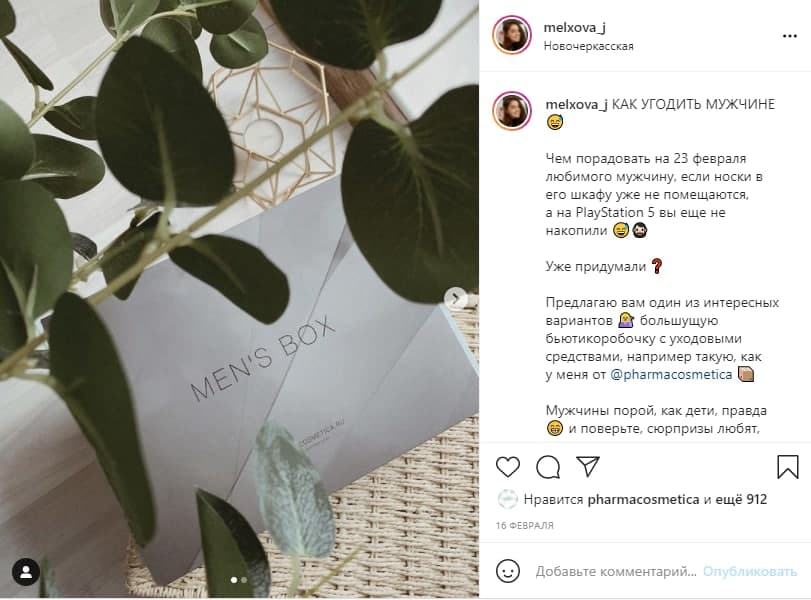
Task: Open avatar next to the caption
Action: click(512, 111)
